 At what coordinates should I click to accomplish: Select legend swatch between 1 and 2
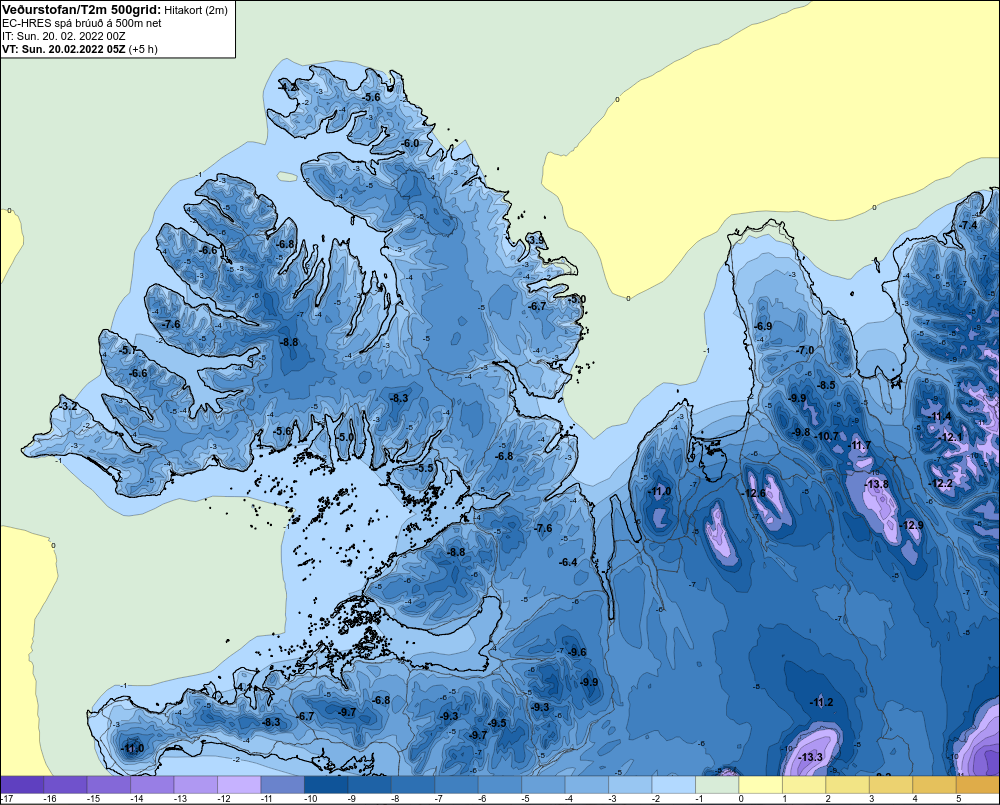804,785
